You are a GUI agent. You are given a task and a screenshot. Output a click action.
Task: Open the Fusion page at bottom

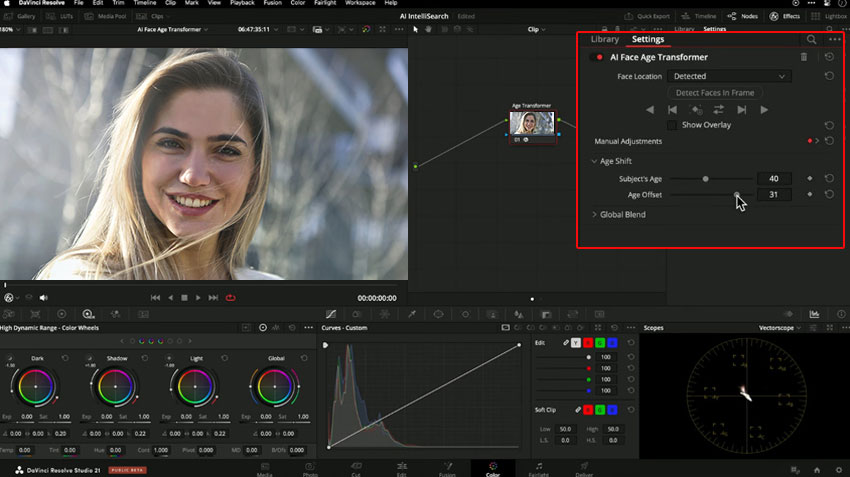click(447, 469)
